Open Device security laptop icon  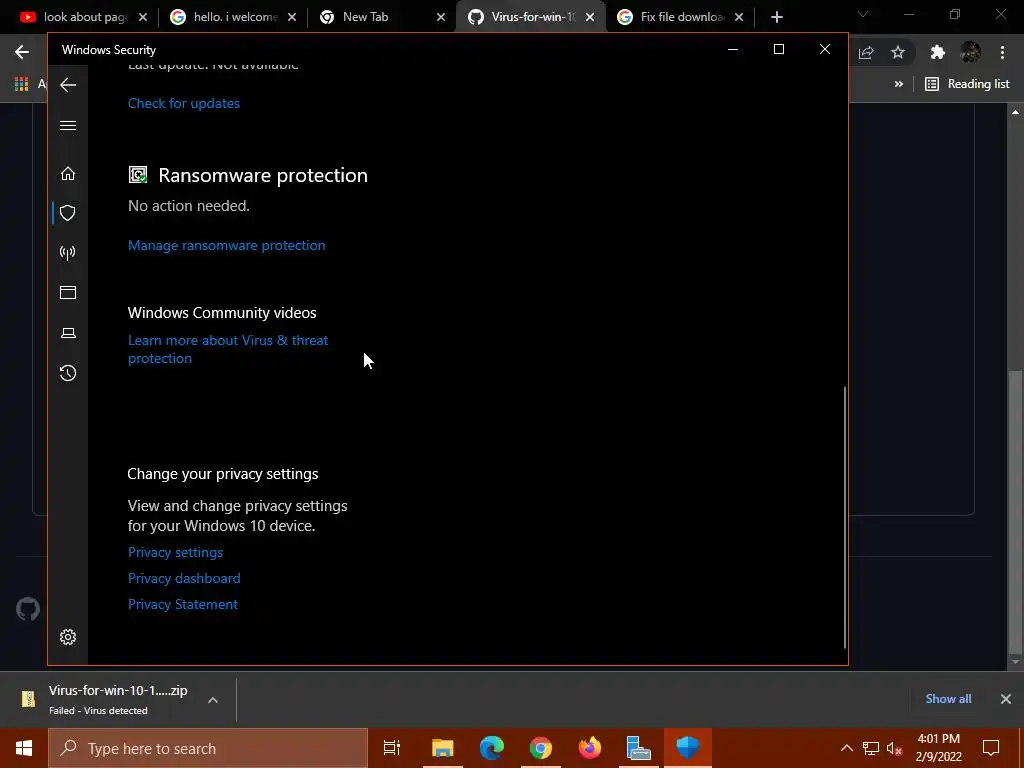pos(68,333)
